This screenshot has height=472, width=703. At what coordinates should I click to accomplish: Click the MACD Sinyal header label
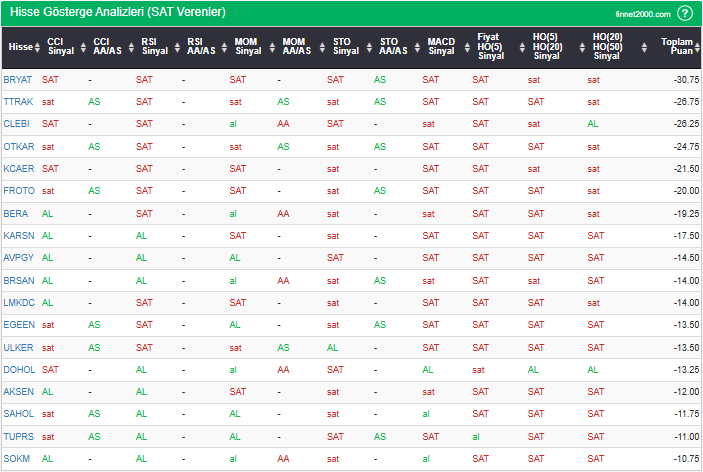click(441, 46)
